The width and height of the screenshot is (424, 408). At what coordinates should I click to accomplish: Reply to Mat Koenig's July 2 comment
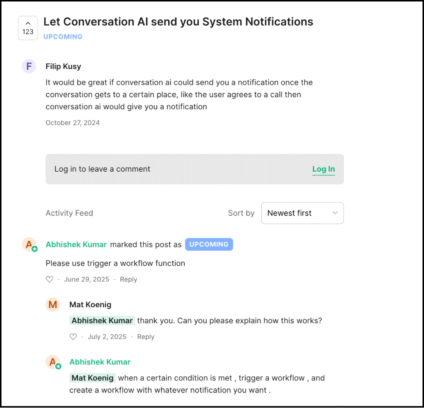tap(146, 337)
